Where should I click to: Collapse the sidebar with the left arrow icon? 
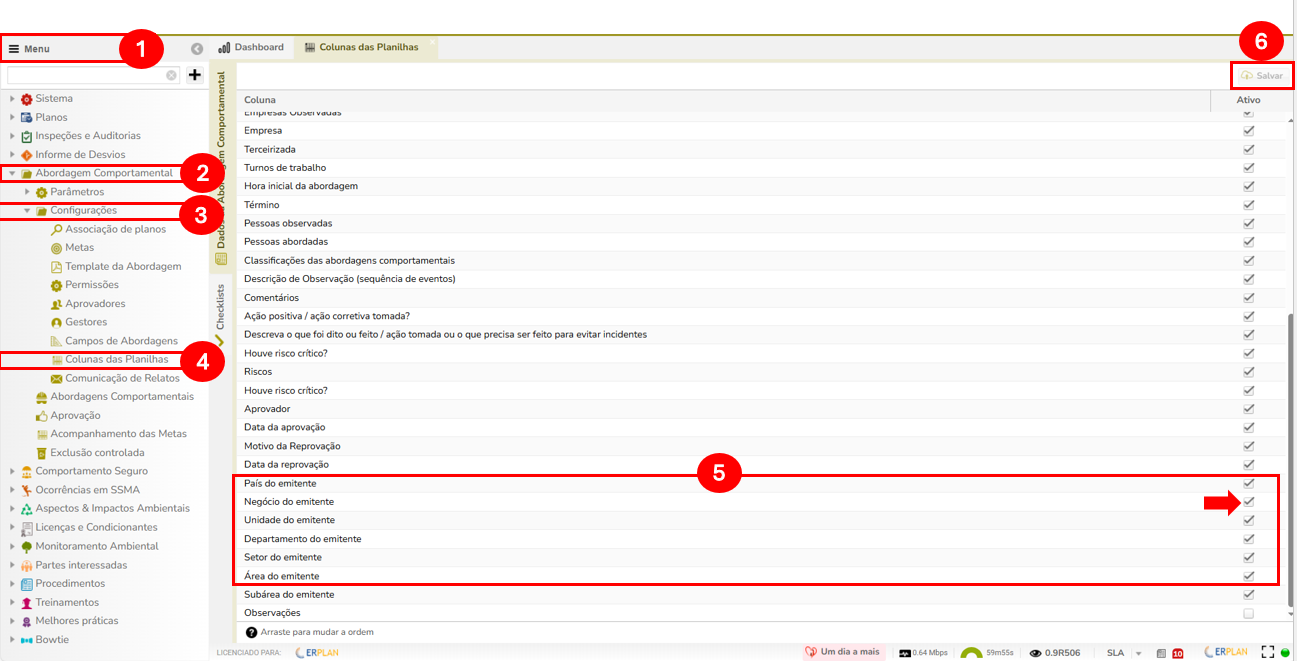pos(197,48)
